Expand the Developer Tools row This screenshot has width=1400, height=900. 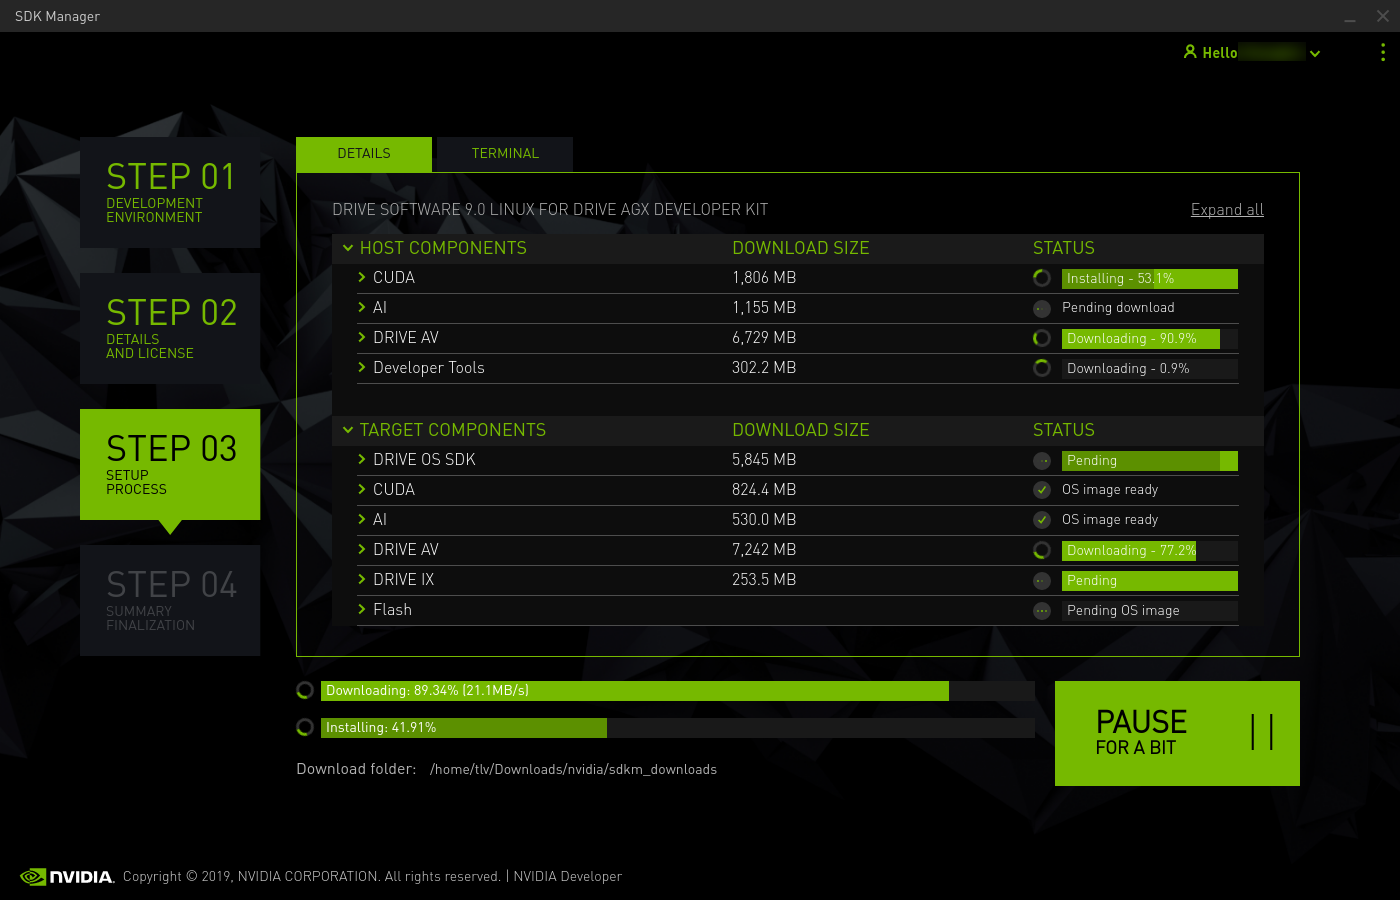pos(361,368)
